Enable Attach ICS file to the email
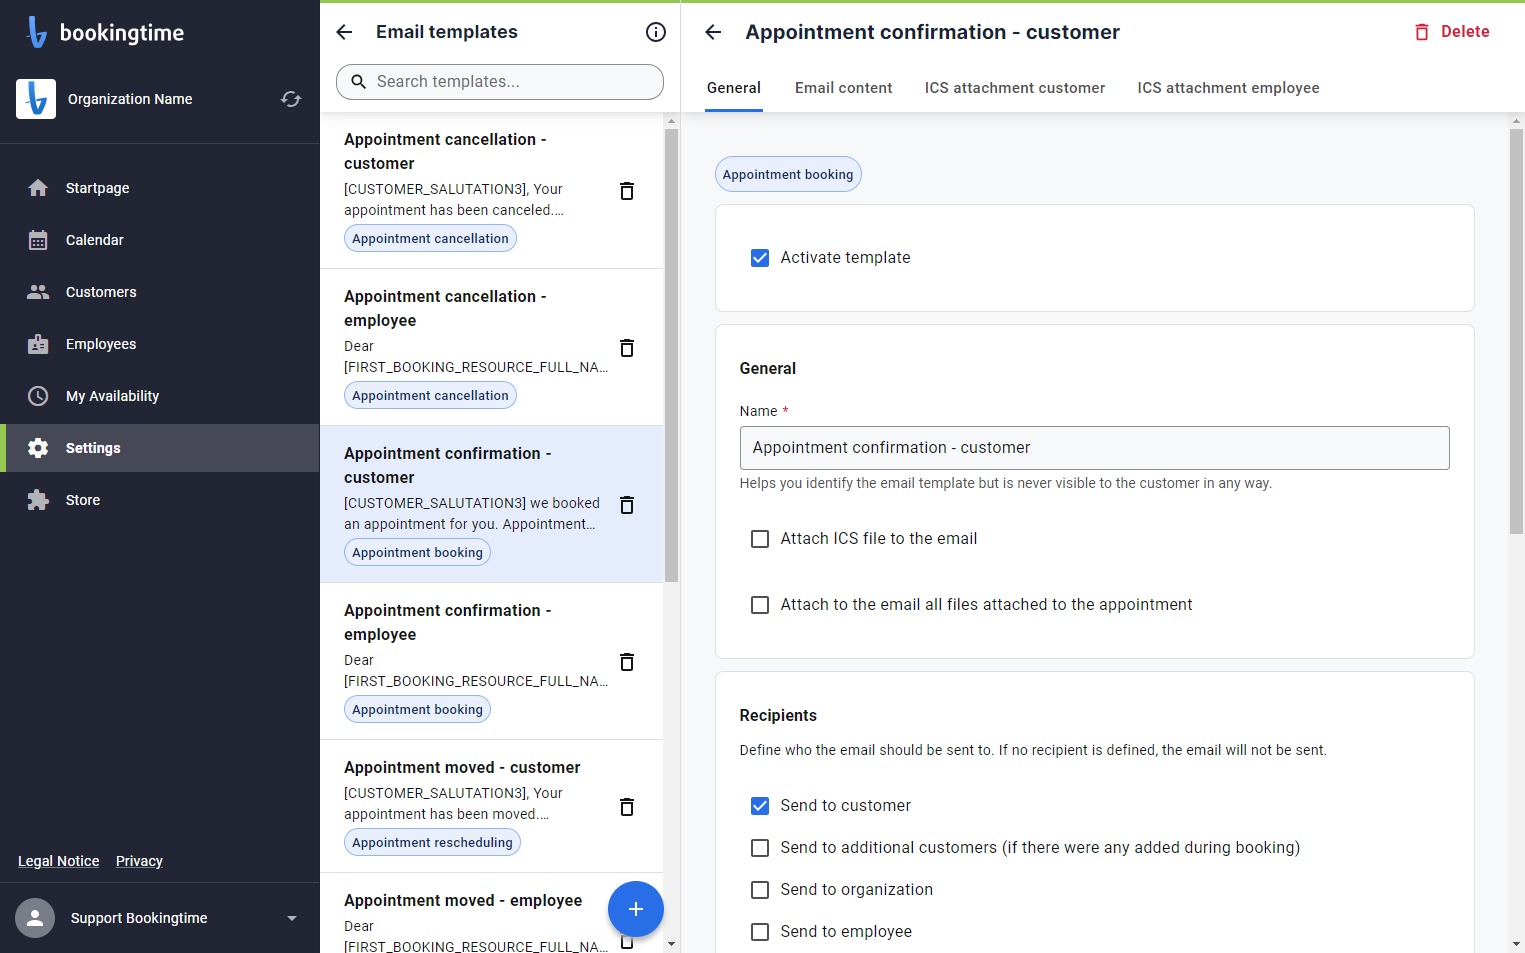Image resolution: width=1525 pixels, height=953 pixels. [760, 539]
